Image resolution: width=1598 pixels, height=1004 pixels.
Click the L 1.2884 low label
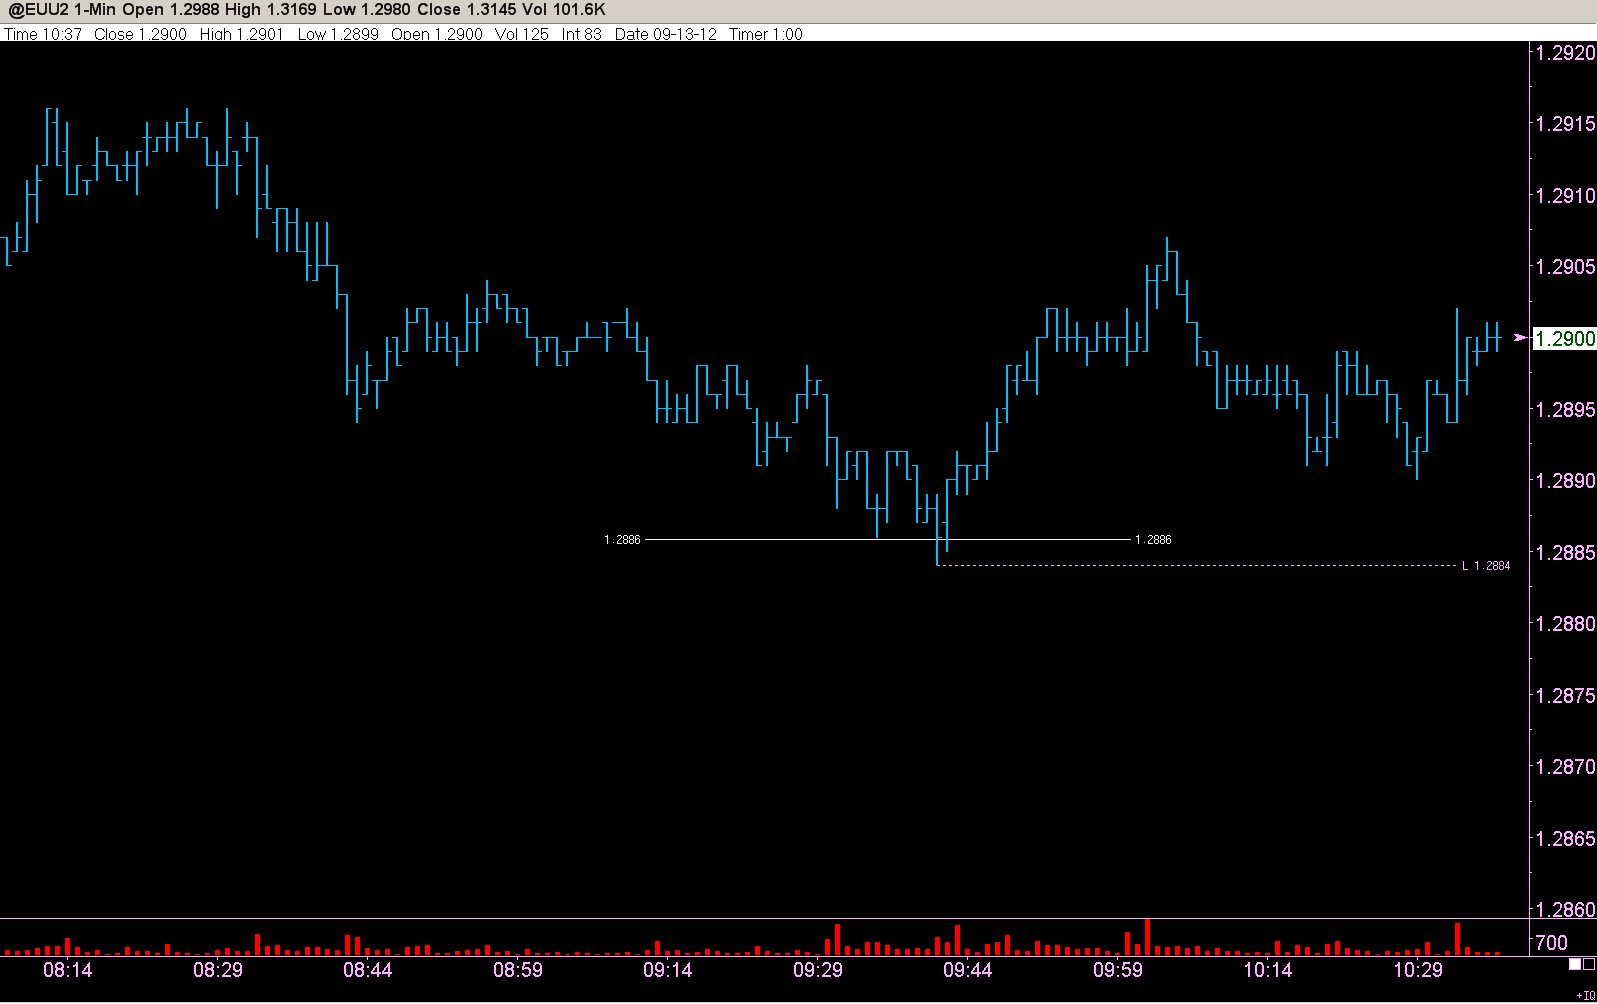coord(1486,566)
